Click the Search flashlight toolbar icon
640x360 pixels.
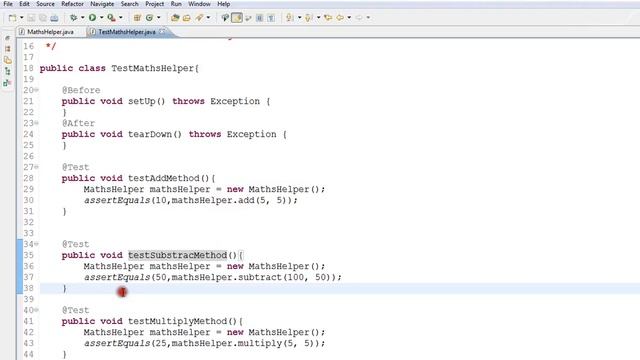tap(199, 18)
